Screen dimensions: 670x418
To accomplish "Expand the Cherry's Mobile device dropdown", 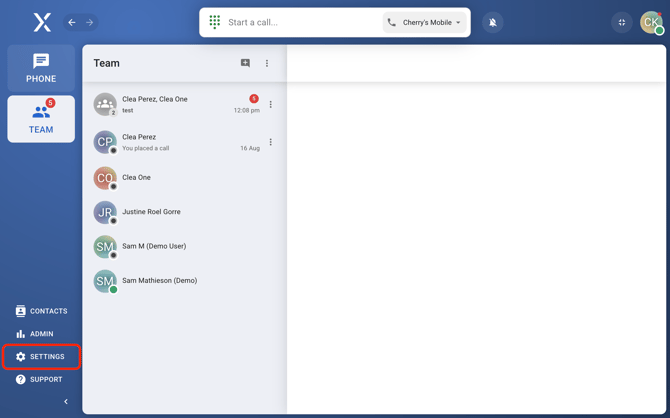I will 425,22.
